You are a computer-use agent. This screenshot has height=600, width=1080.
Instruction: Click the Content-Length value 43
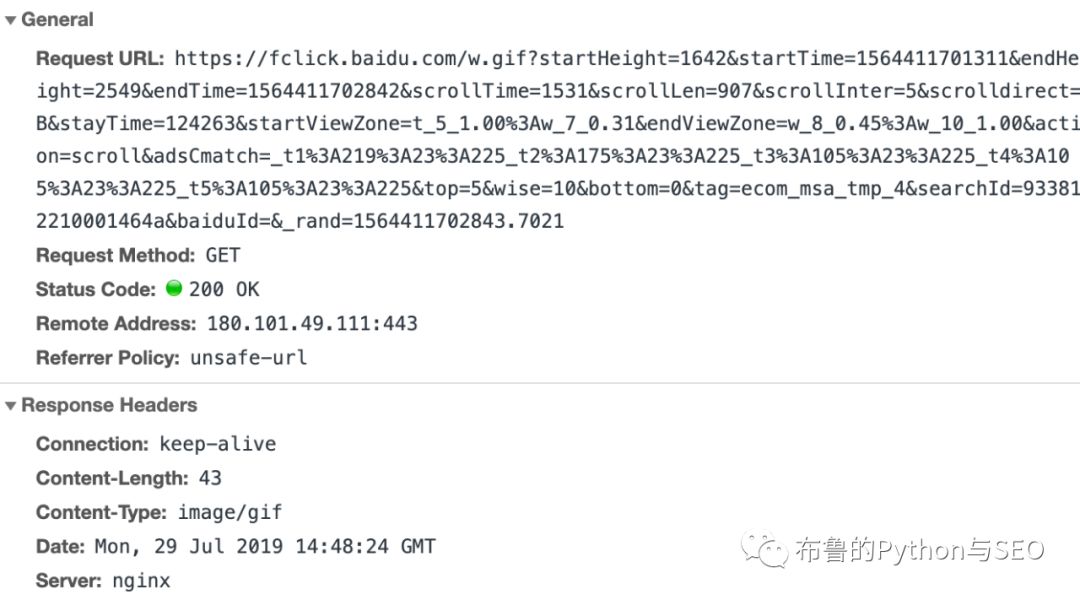pos(210,478)
